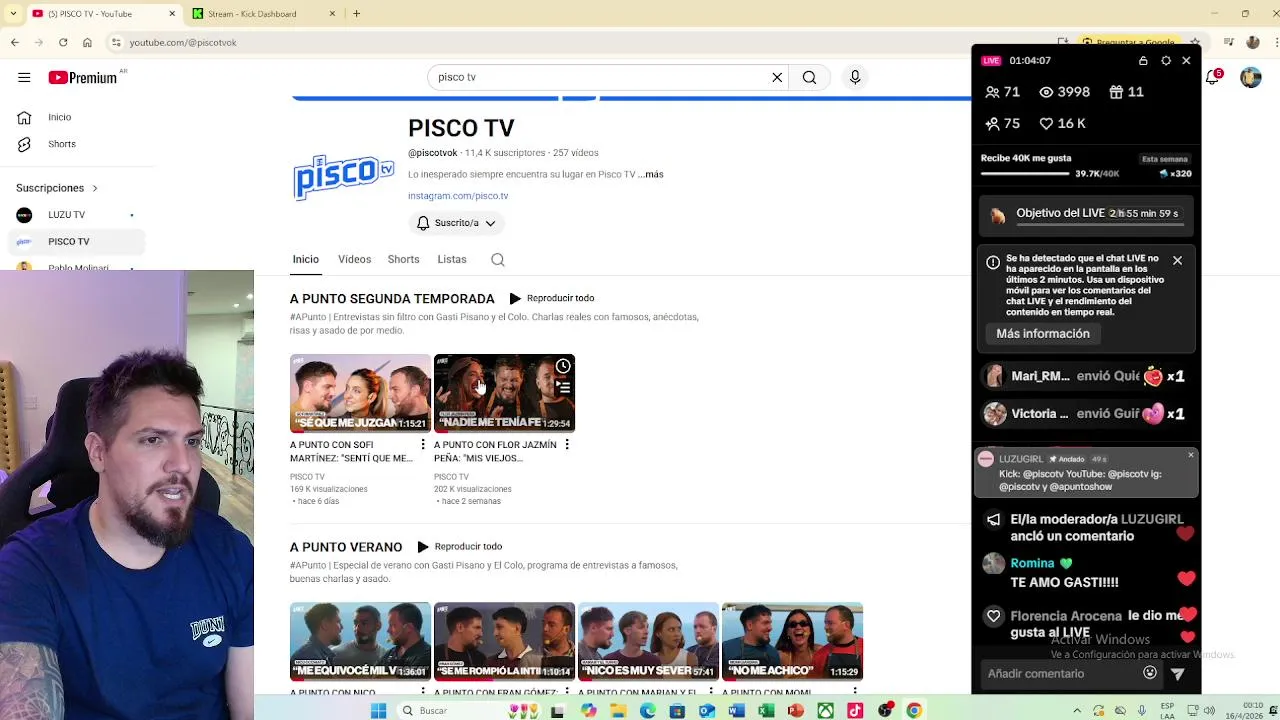Open Shorts in the sidebar

[x=61, y=144]
